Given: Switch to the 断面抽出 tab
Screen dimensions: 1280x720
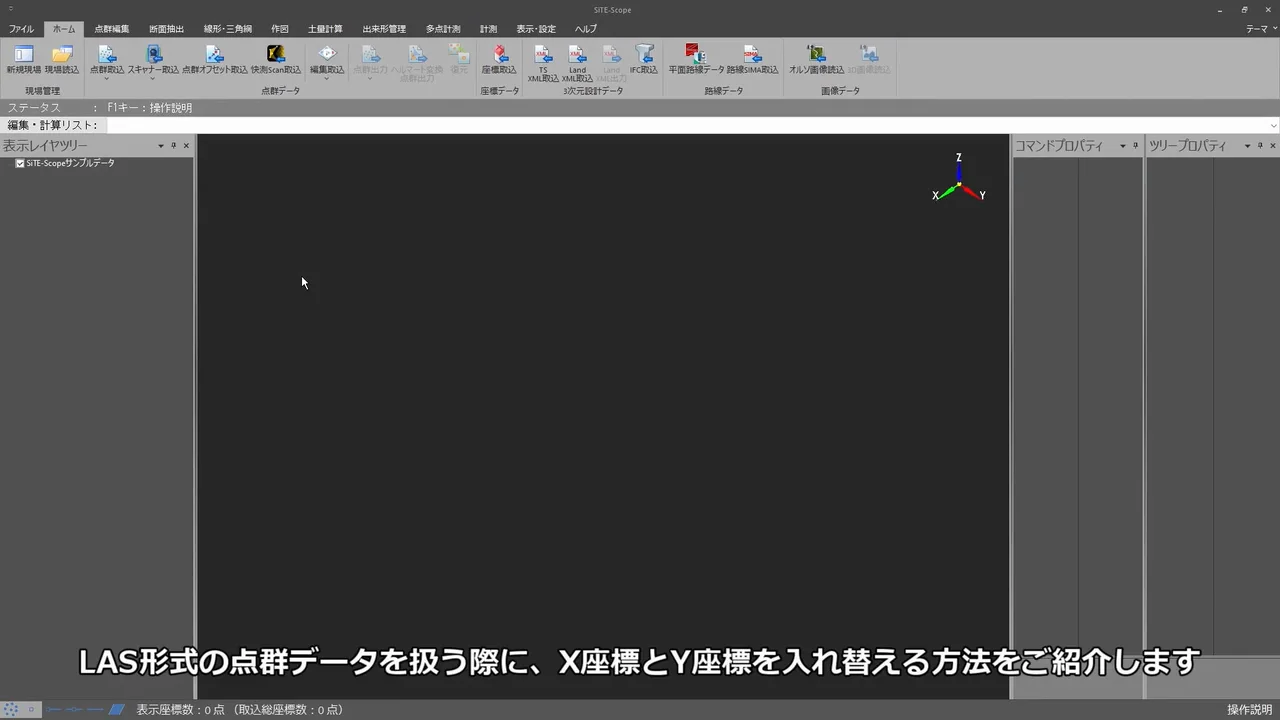Looking at the screenshot, I should 167,29.
